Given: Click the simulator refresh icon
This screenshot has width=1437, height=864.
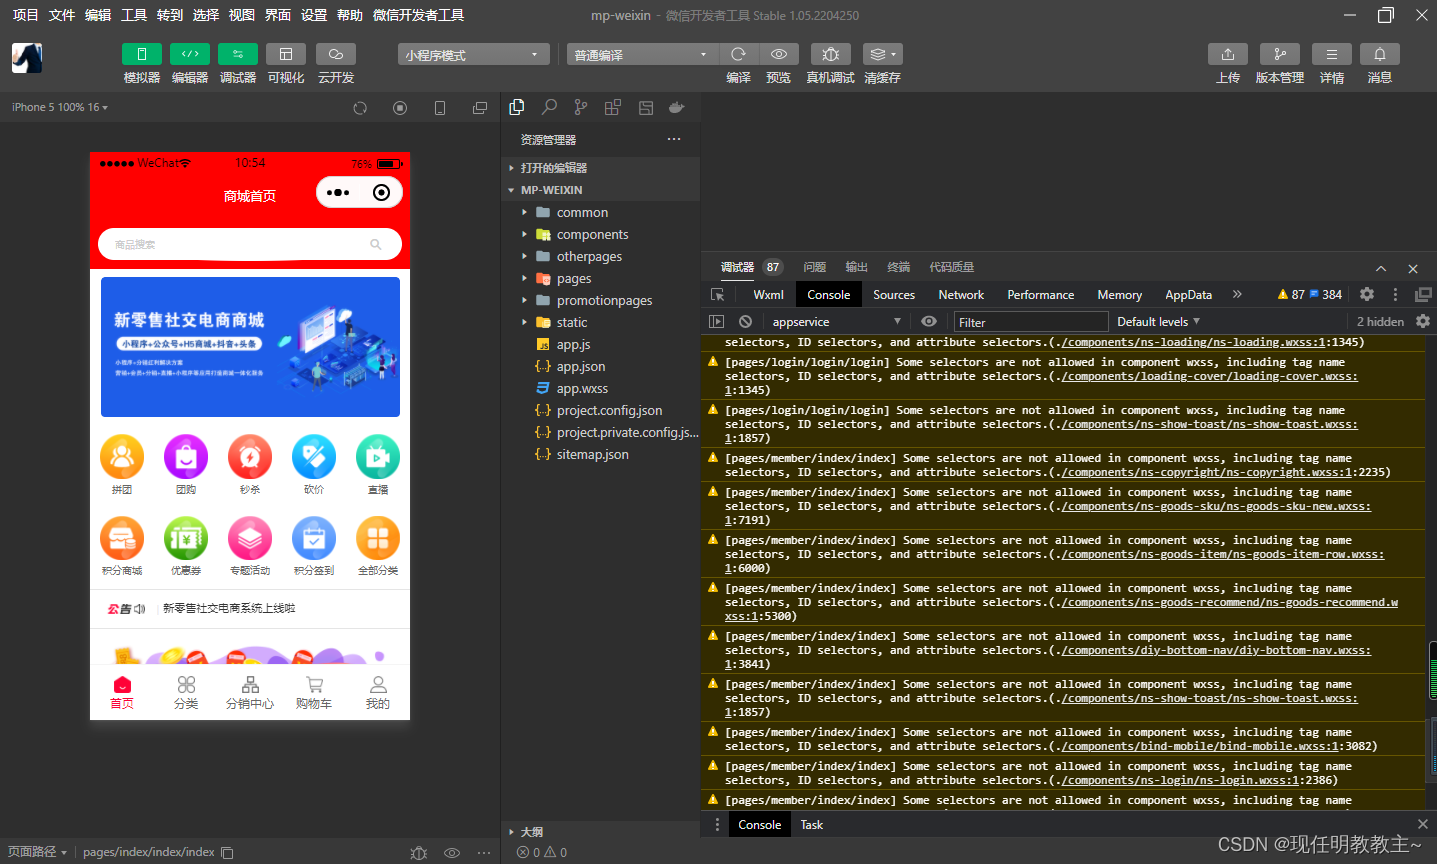Looking at the screenshot, I should coord(360,108).
